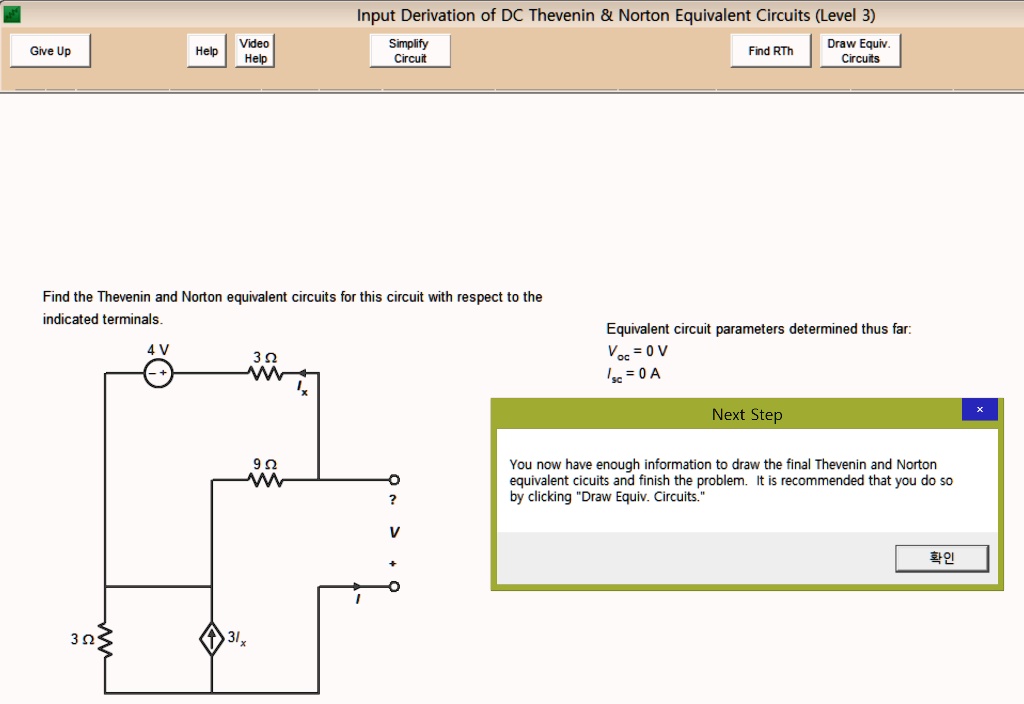
Task: Click Find RTh
Action: coord(770,50)
